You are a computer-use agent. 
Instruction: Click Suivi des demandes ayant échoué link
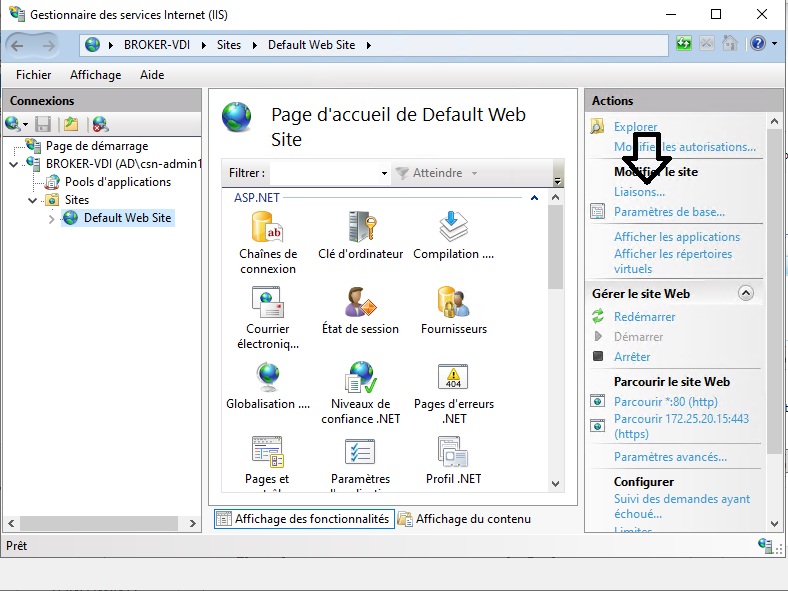681,506
